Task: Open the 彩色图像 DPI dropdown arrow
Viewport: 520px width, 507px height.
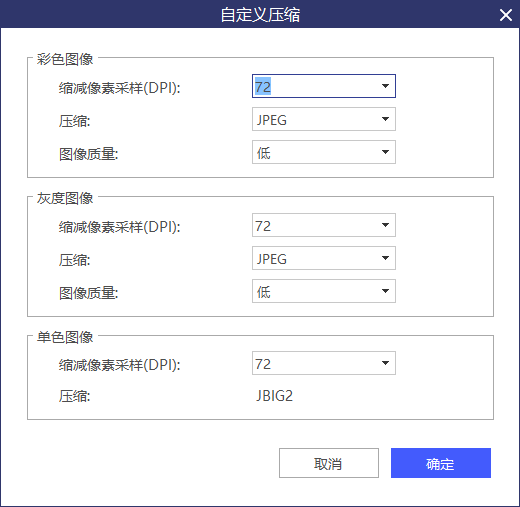Action: pos(385,86)
